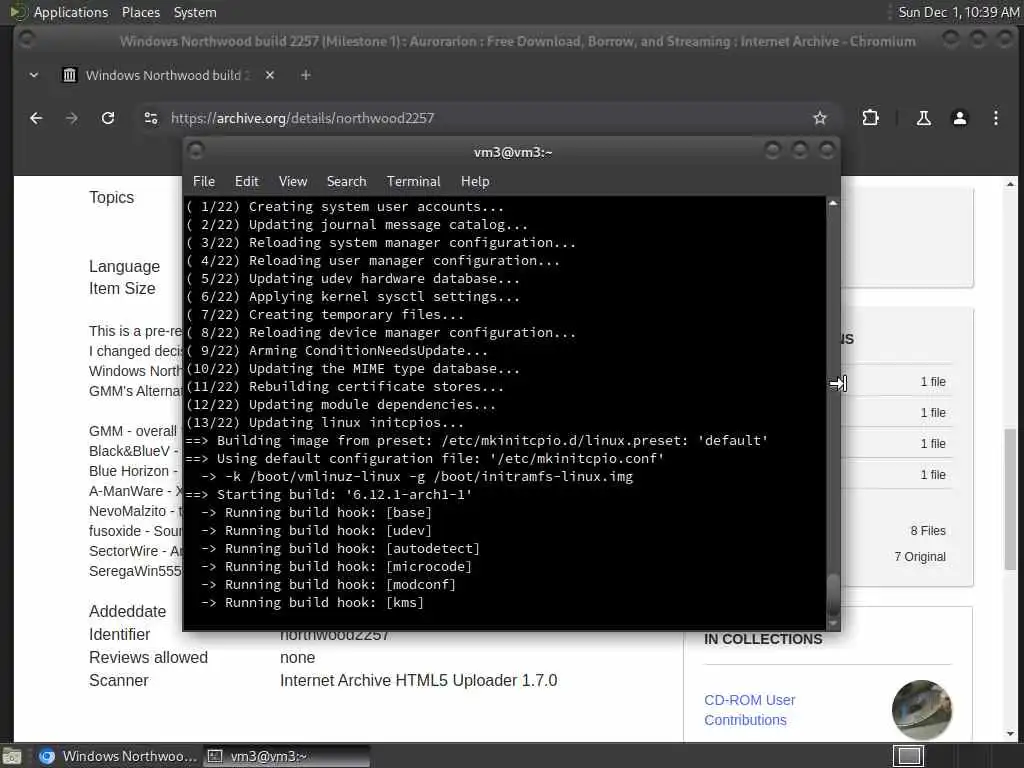Click the terminal line Starting build '6.12.1-arch1-1'
This screenshot has width=1024, height=768.
pos(328,495)
